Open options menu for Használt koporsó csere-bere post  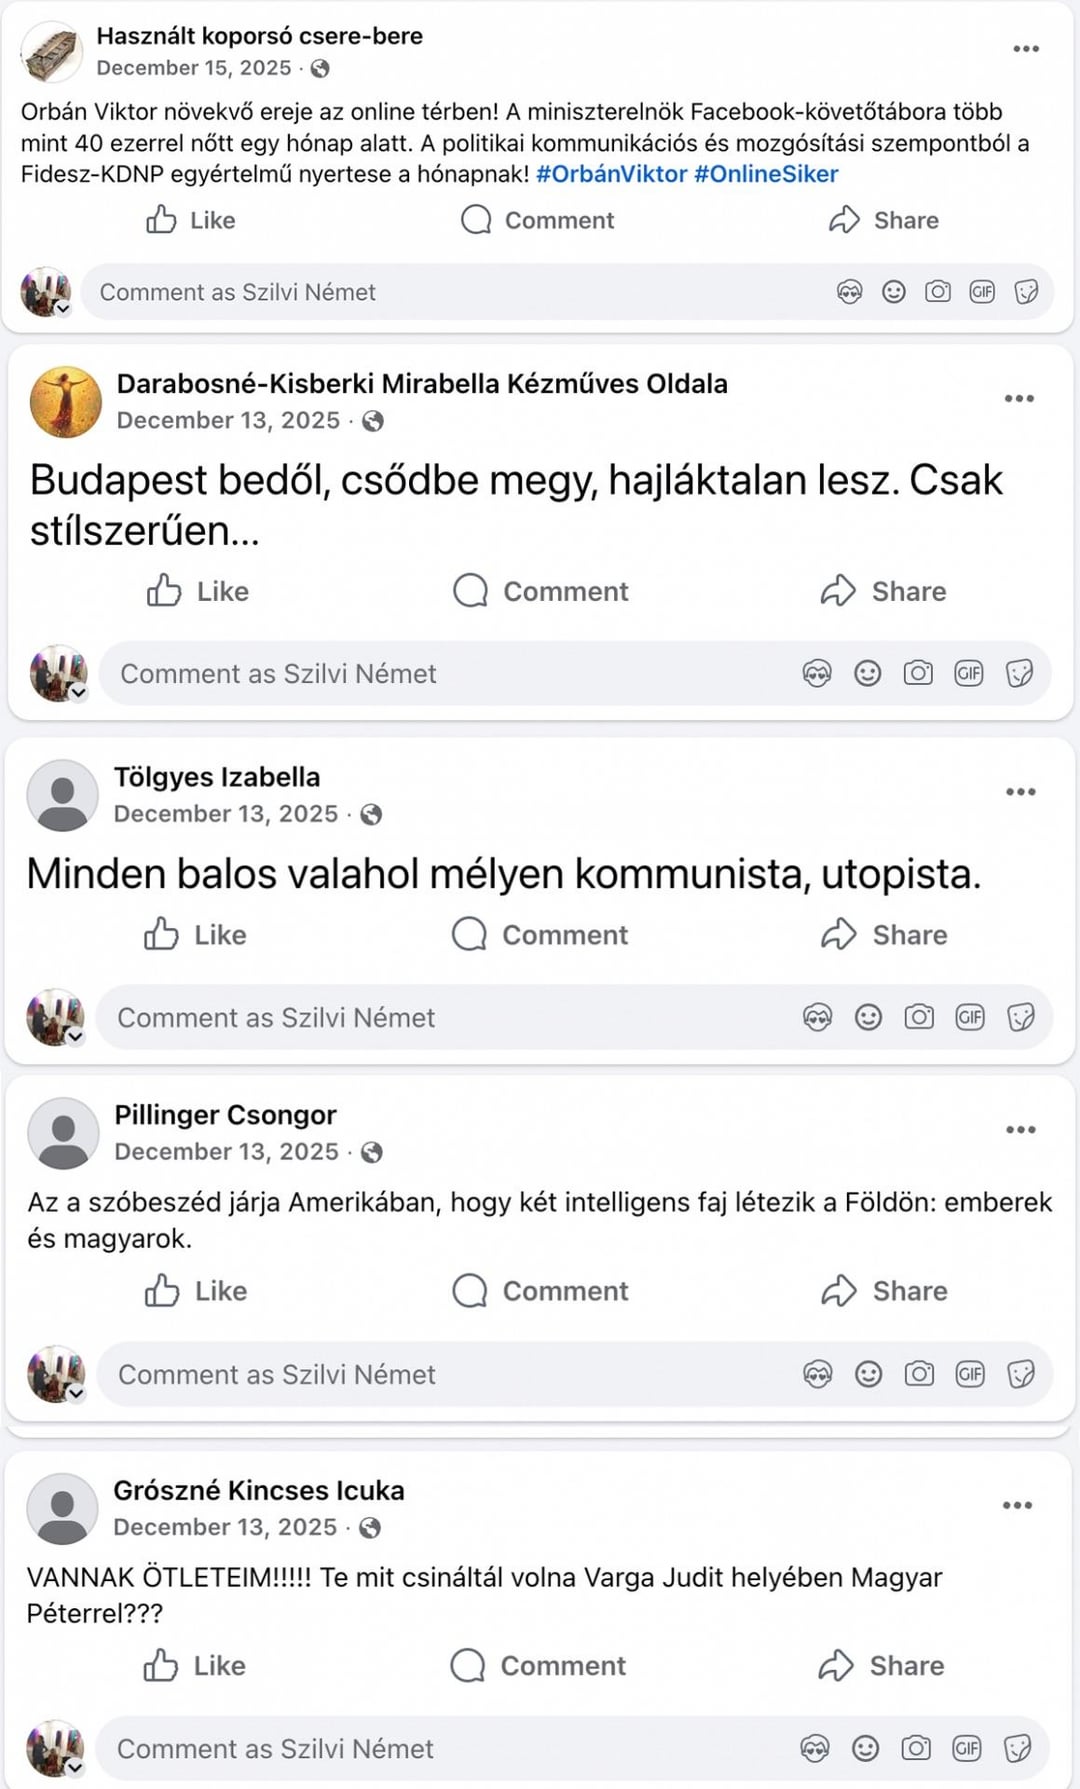pyautogui.click(x=1026, y=49)
